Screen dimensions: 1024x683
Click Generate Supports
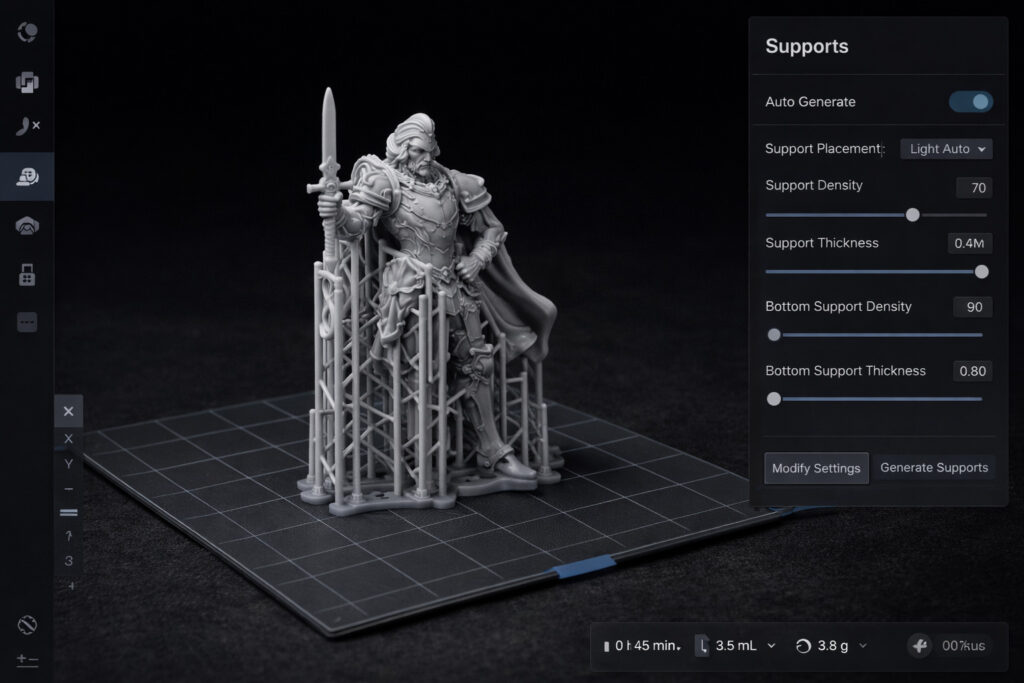point(934,467)
